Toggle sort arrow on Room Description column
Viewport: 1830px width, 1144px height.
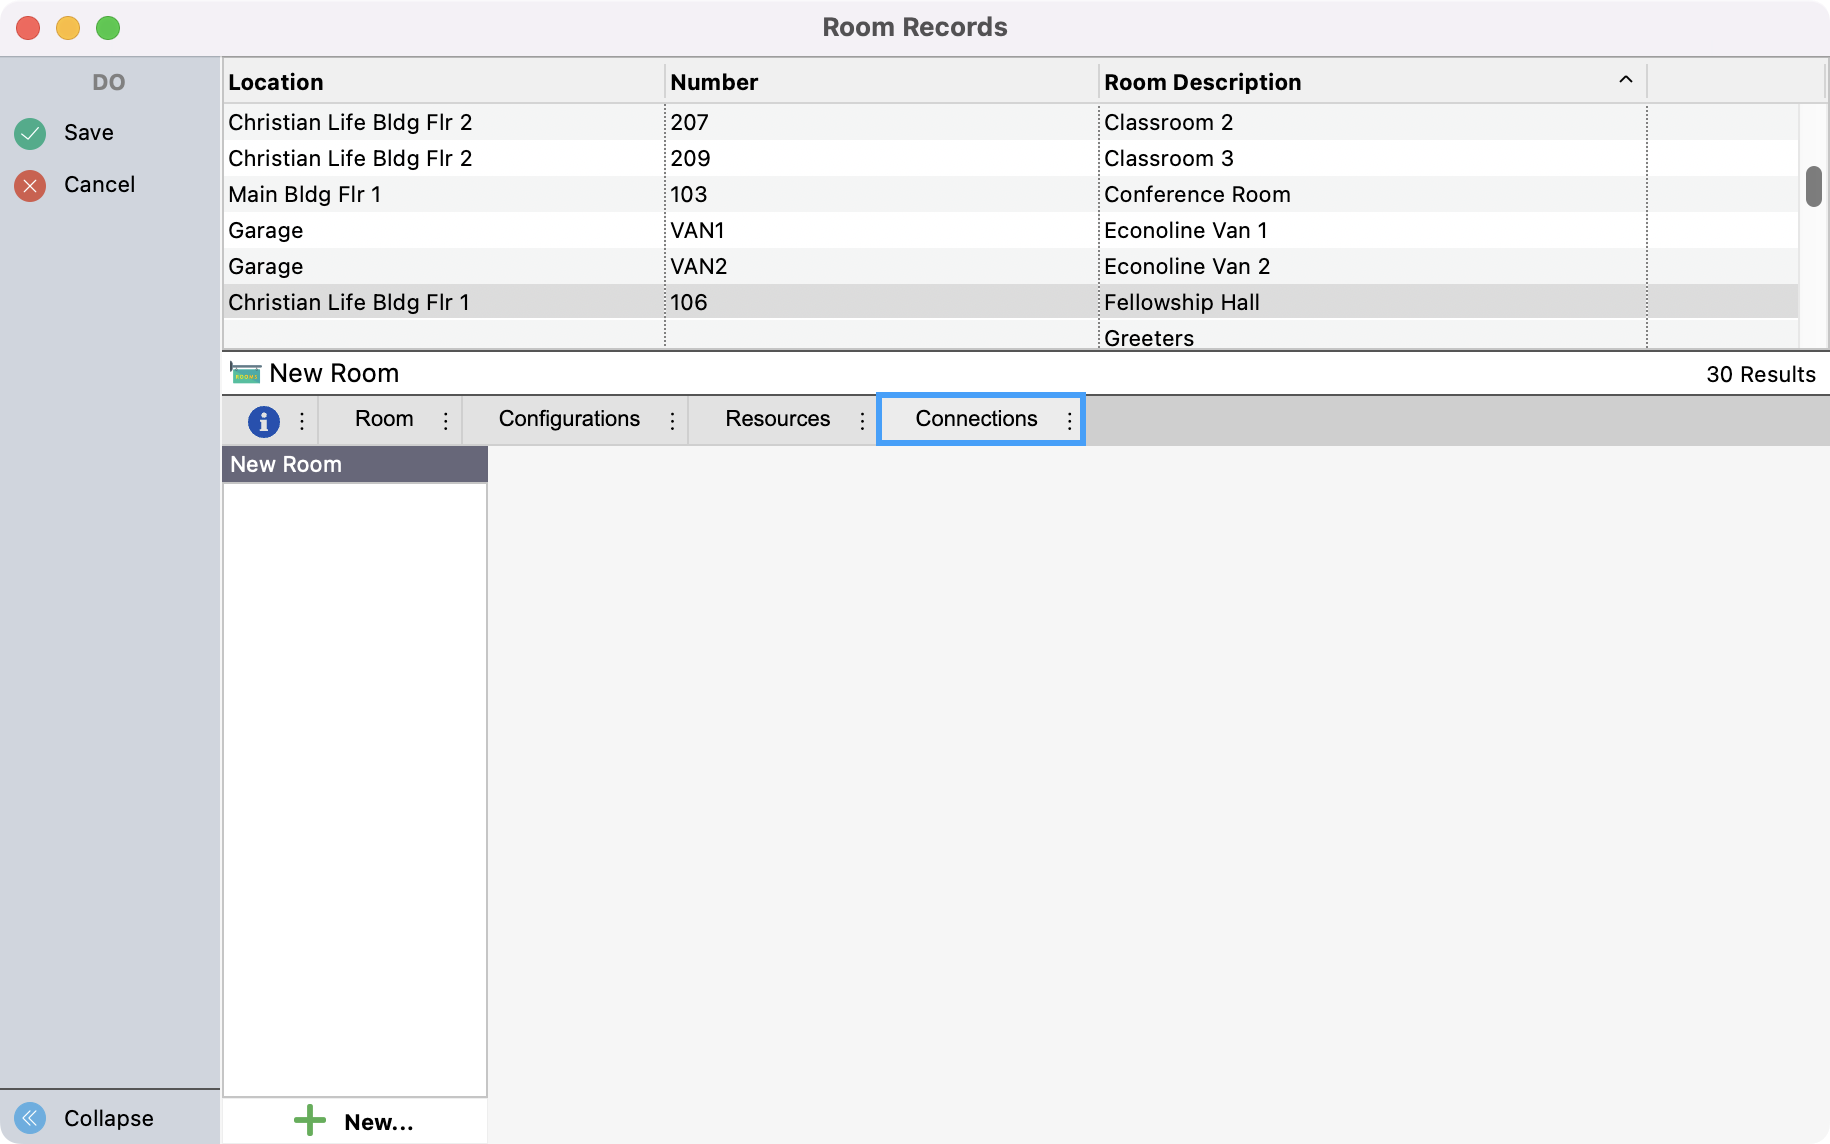[x=1625, y=80]
